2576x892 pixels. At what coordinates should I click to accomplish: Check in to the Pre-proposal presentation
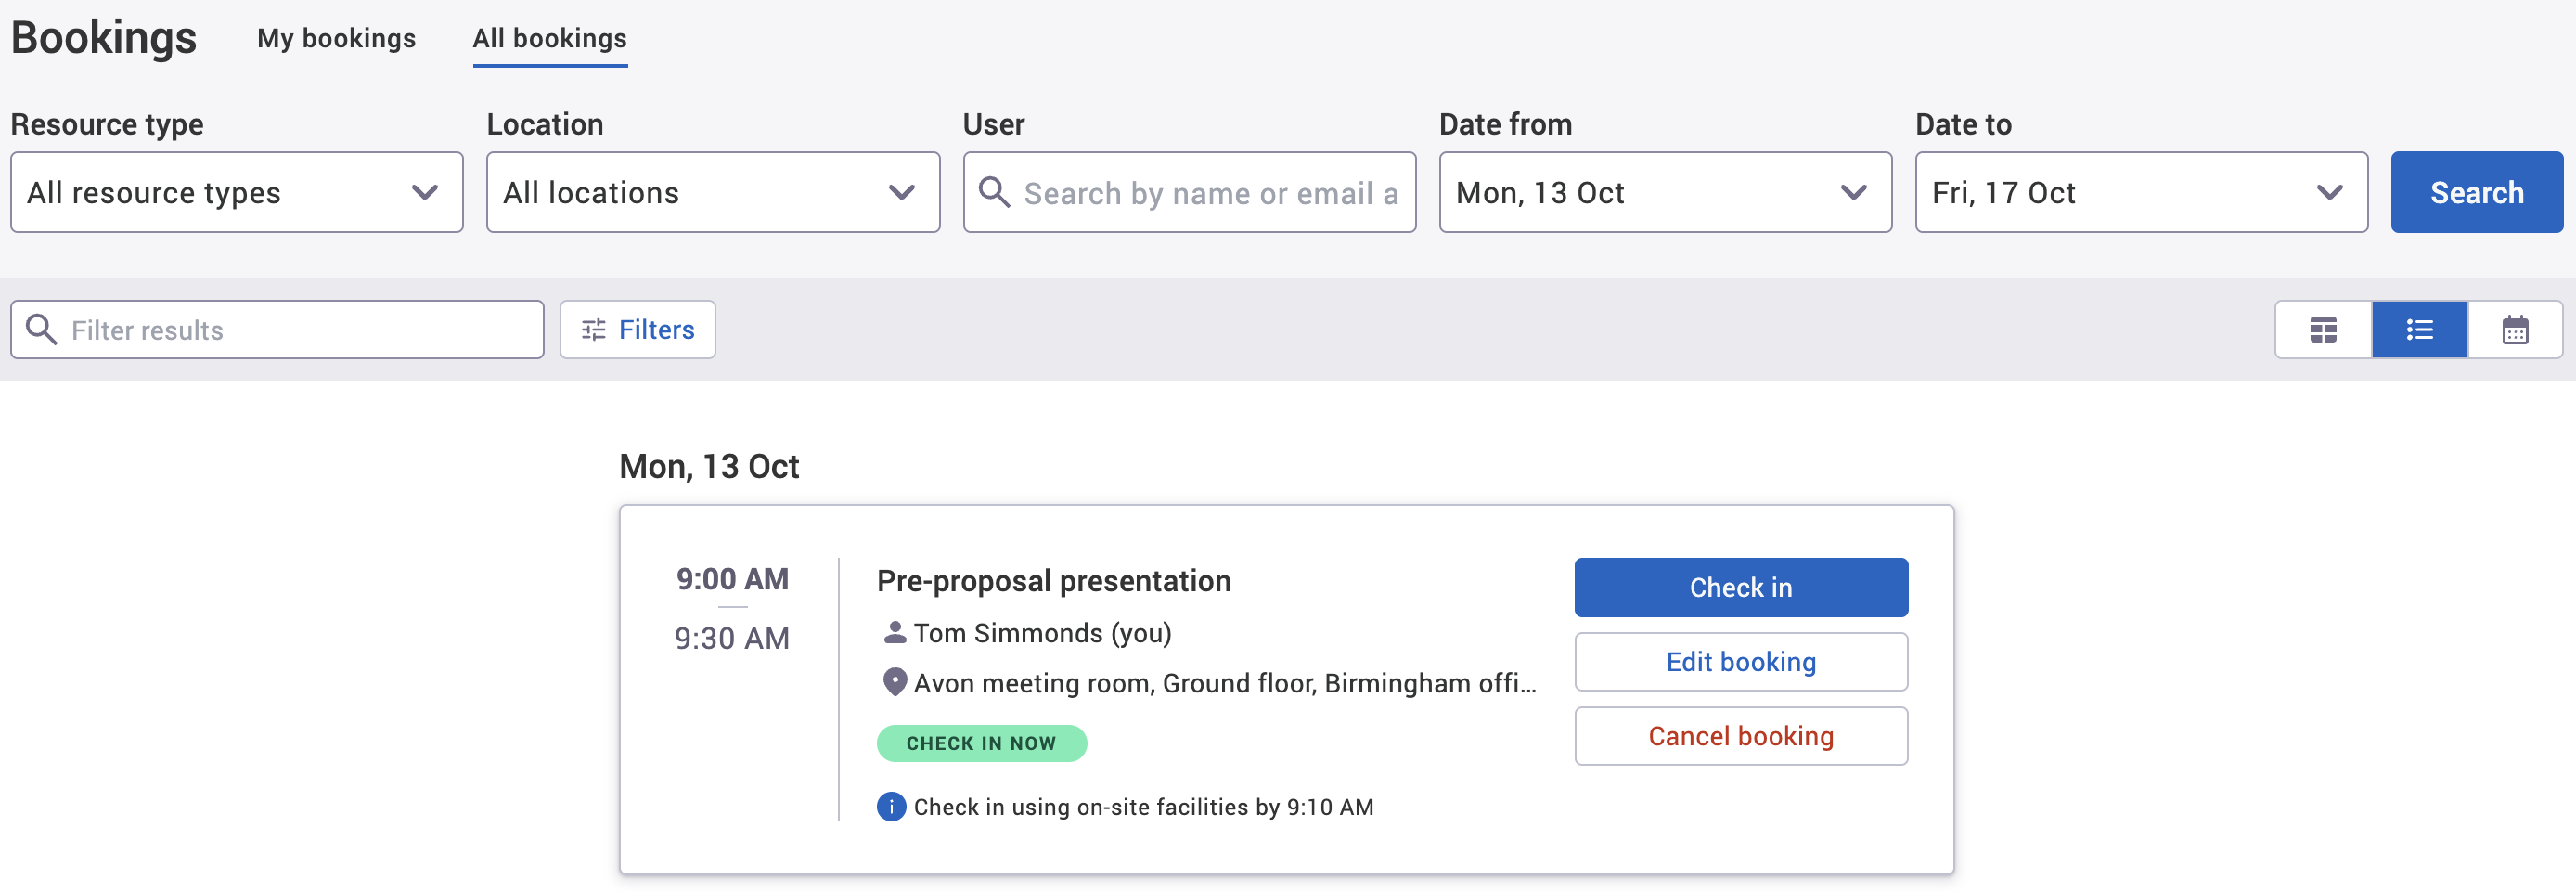pos(1740,587)
